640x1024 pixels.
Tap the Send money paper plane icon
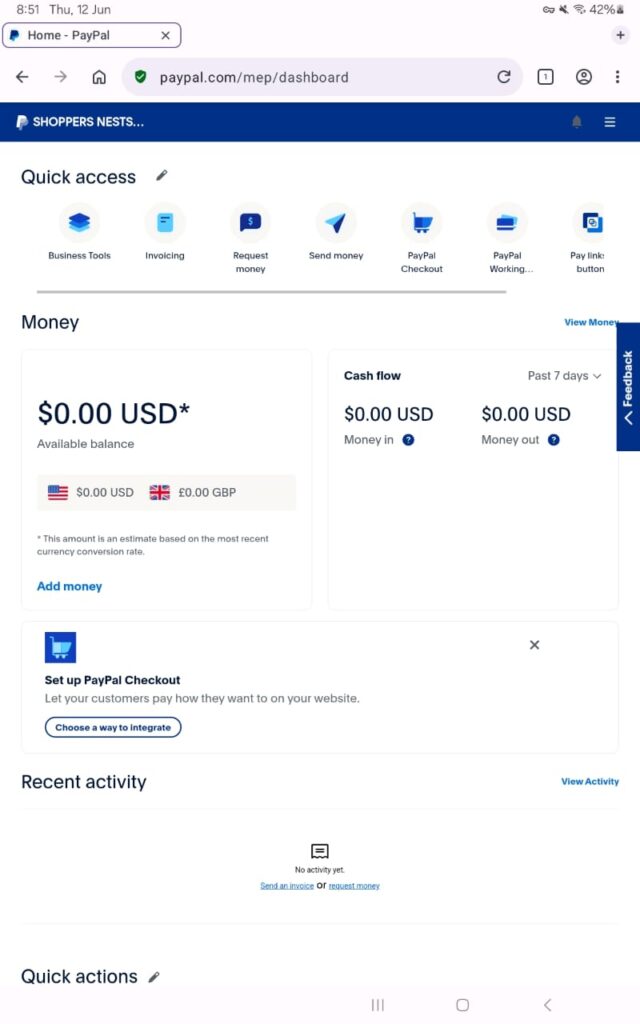pyautogui.click(x=336, y=223)
